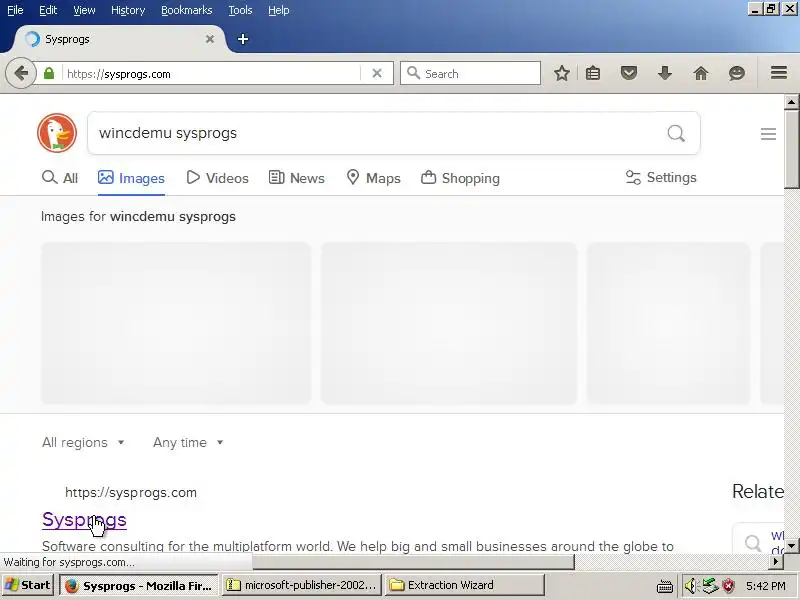Switch to the Videos results tab
800x600 pixels.
tap(217, 178)
